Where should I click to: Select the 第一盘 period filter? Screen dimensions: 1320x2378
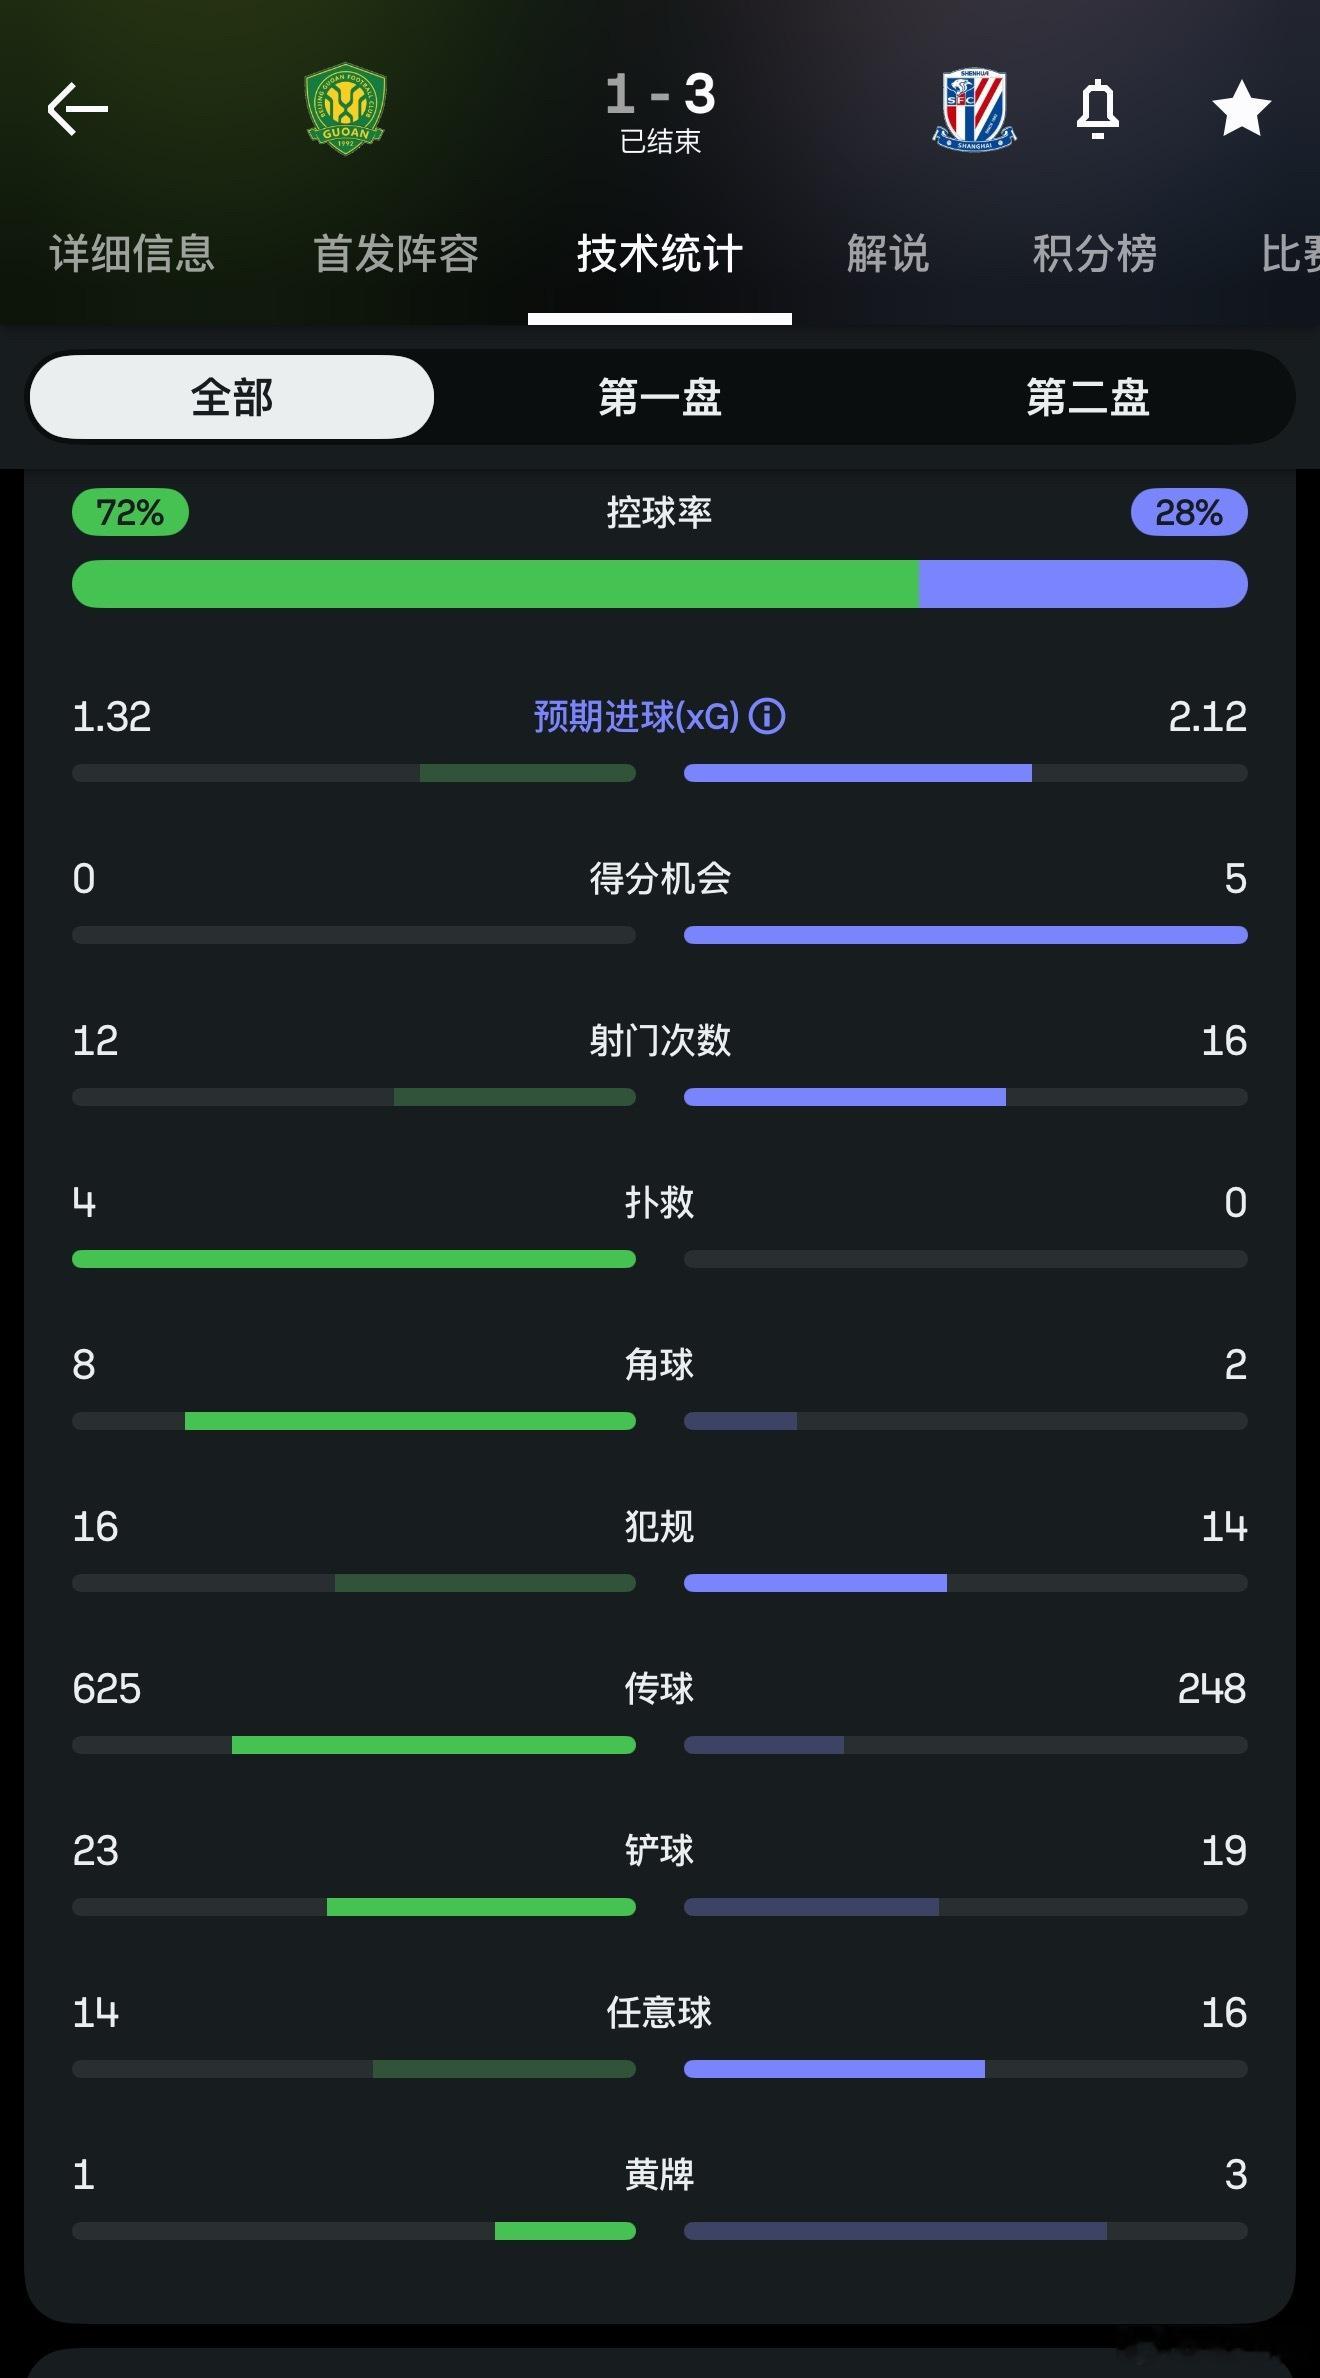pyautogui.click(x=660, y=397)
